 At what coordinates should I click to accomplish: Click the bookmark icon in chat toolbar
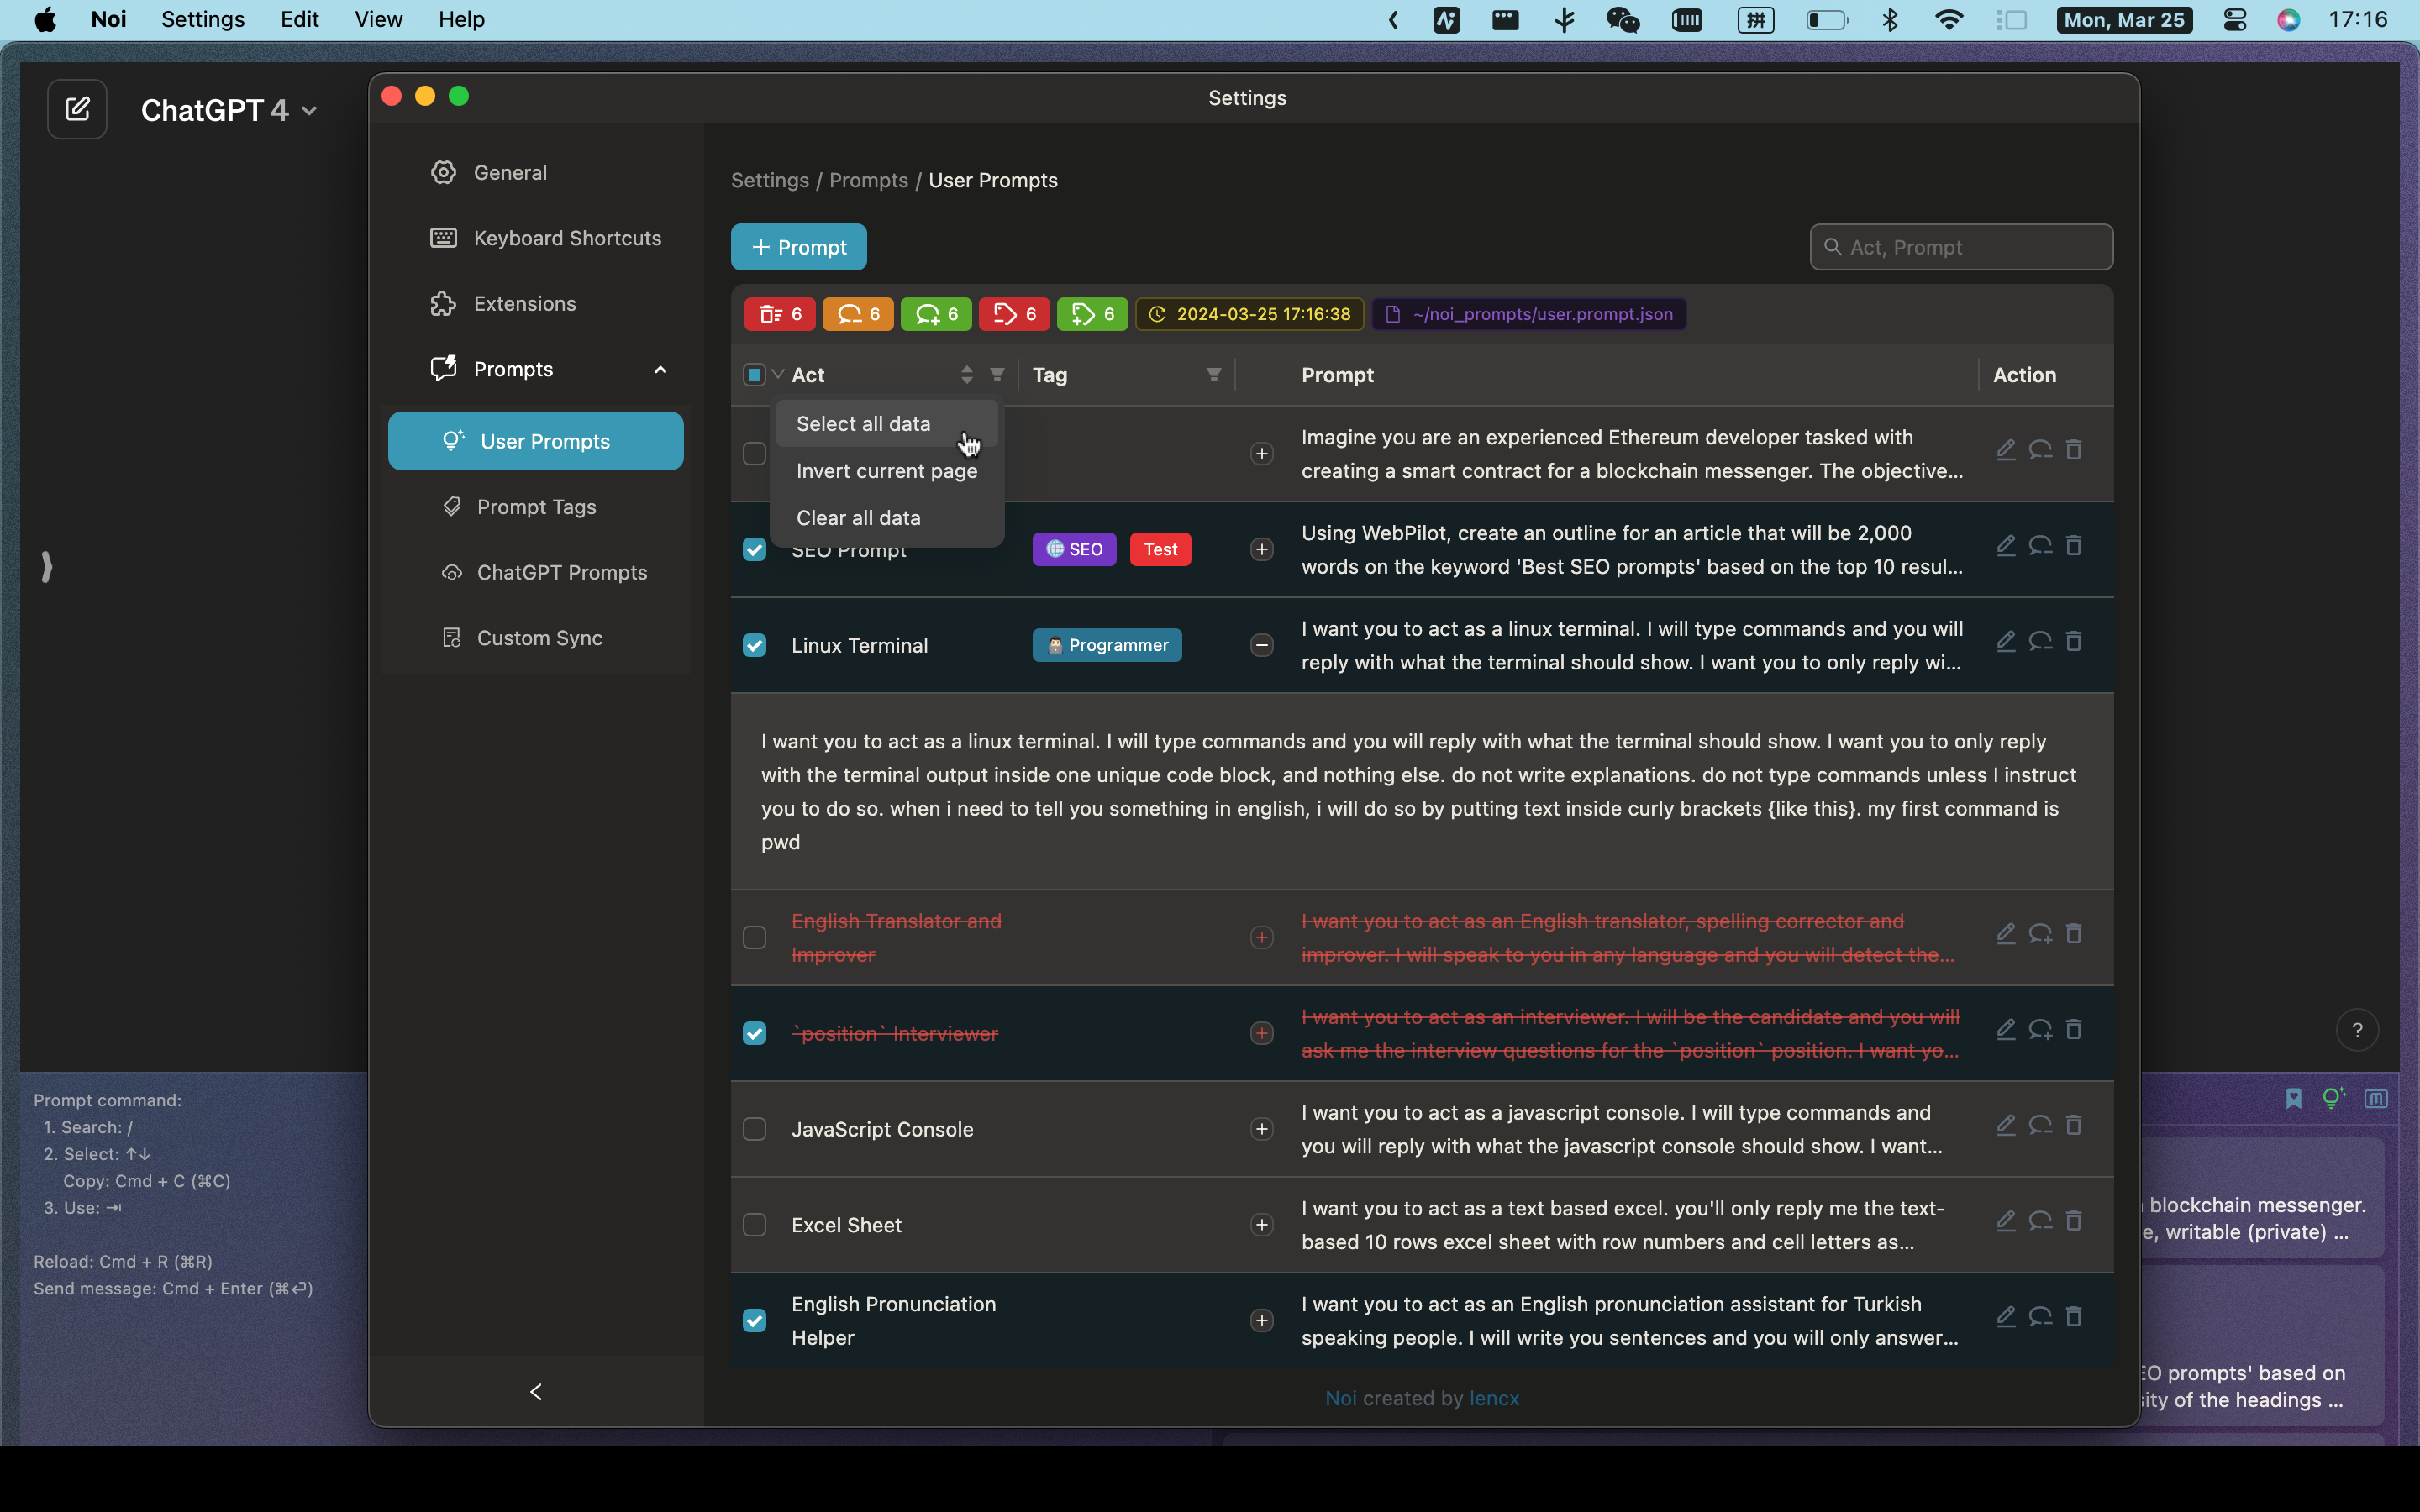pos(2293,1099)
